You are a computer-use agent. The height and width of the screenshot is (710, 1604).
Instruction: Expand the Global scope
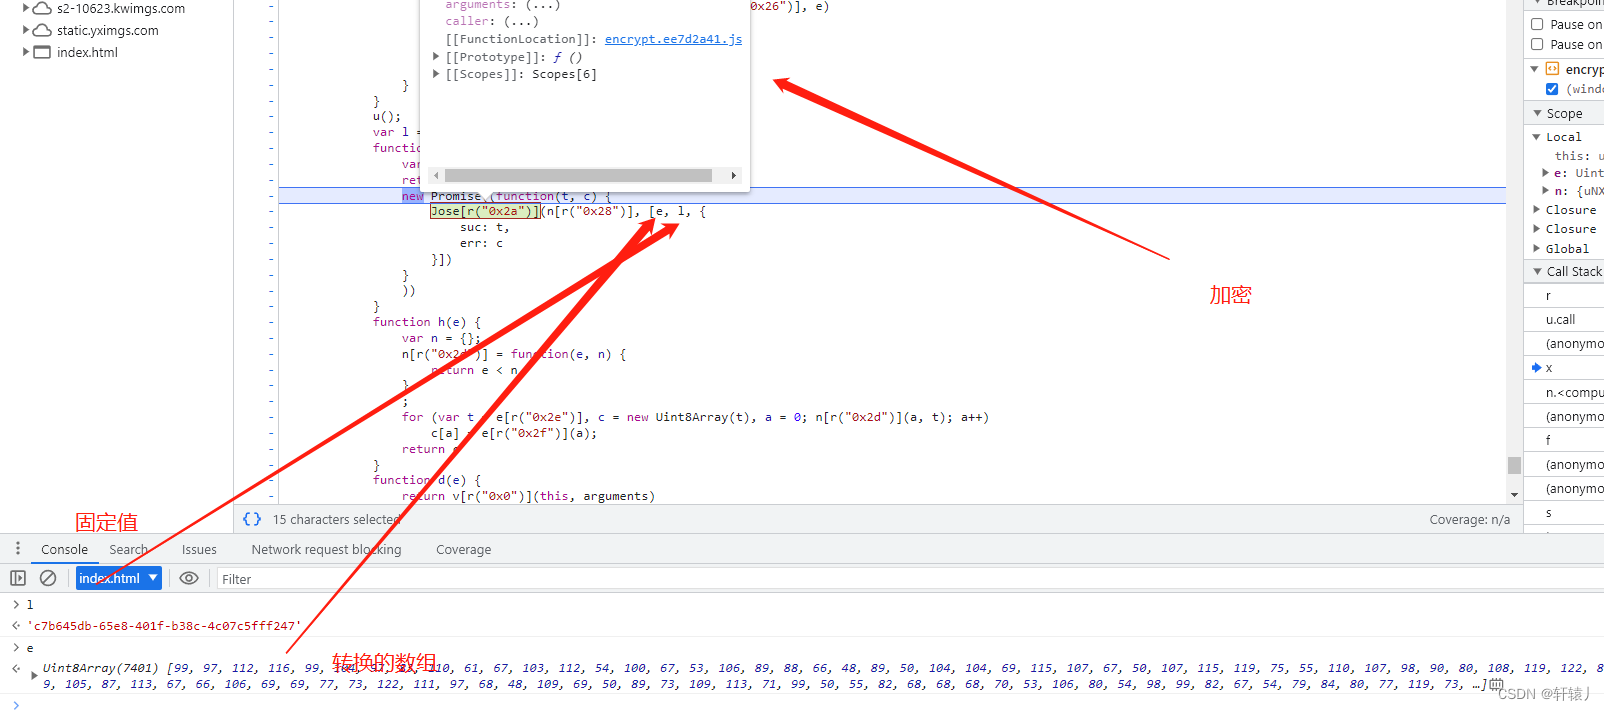[x=1537, y=249]
